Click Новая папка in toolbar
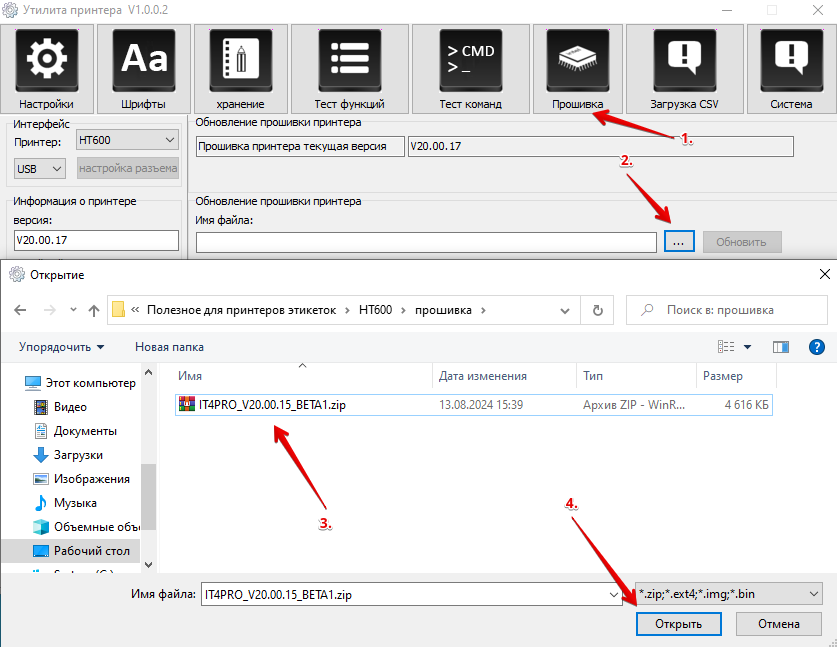The width and height of the screenshot is (837, 647). (169, 347)
